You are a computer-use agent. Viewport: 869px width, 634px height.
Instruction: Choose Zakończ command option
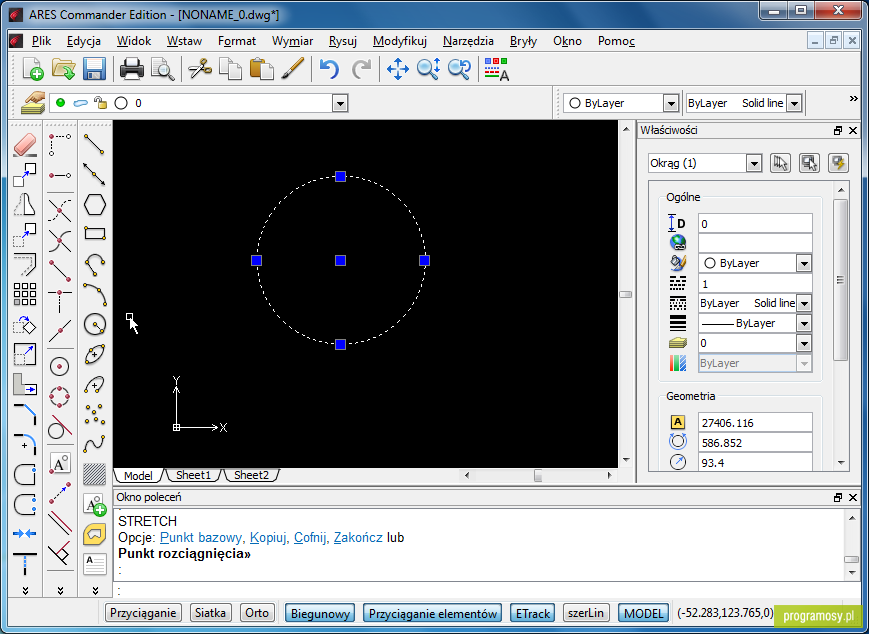coord(358,537)
